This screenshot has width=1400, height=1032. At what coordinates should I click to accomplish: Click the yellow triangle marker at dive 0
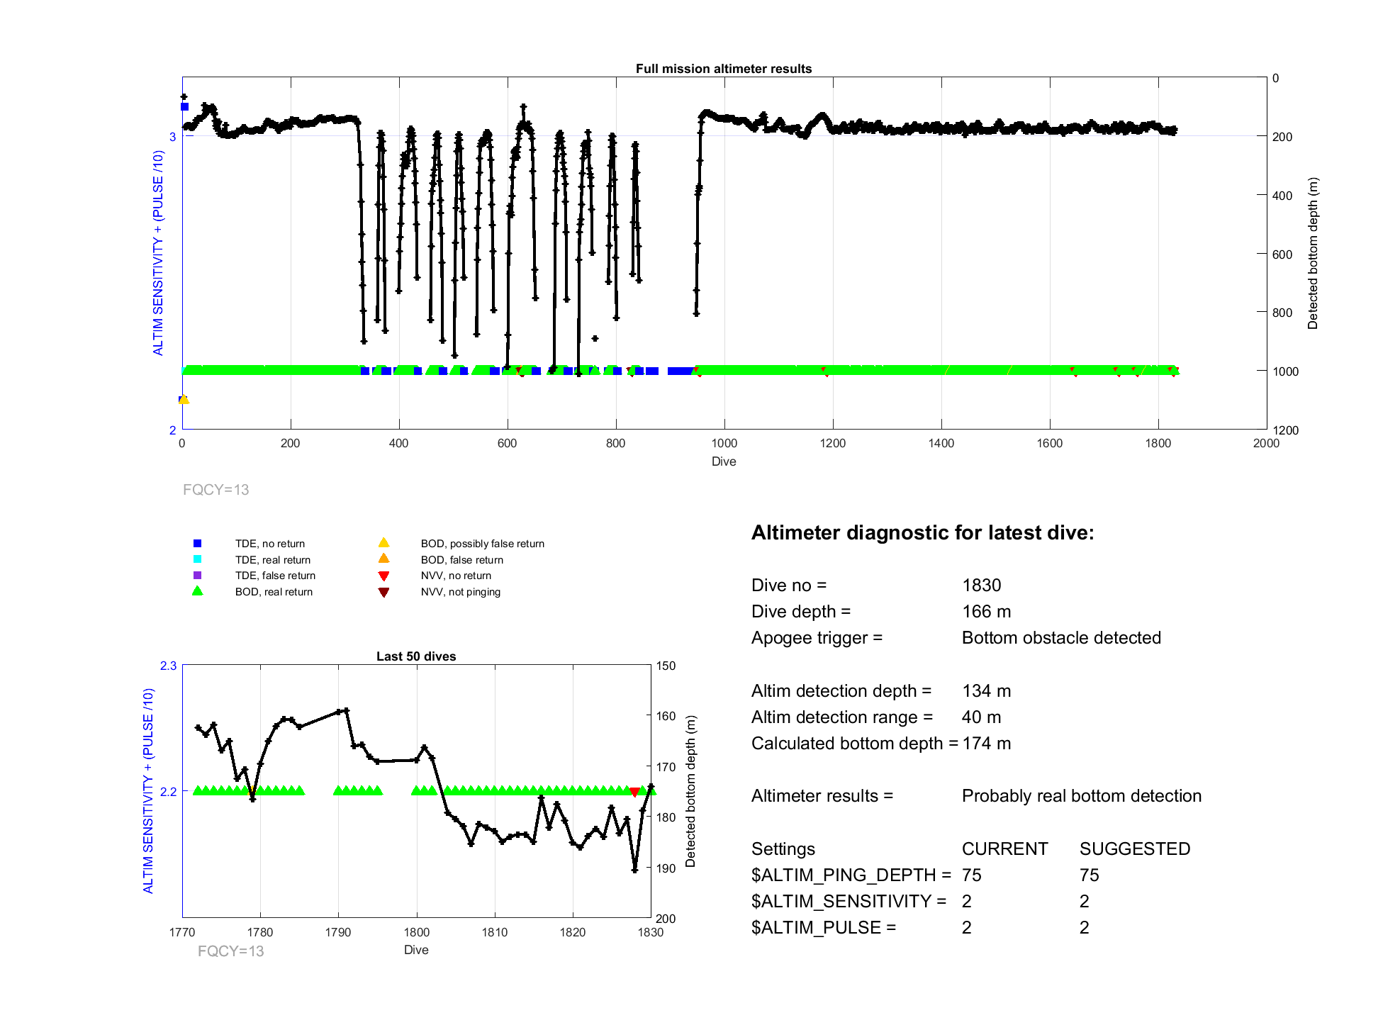[x=184, y=399]
